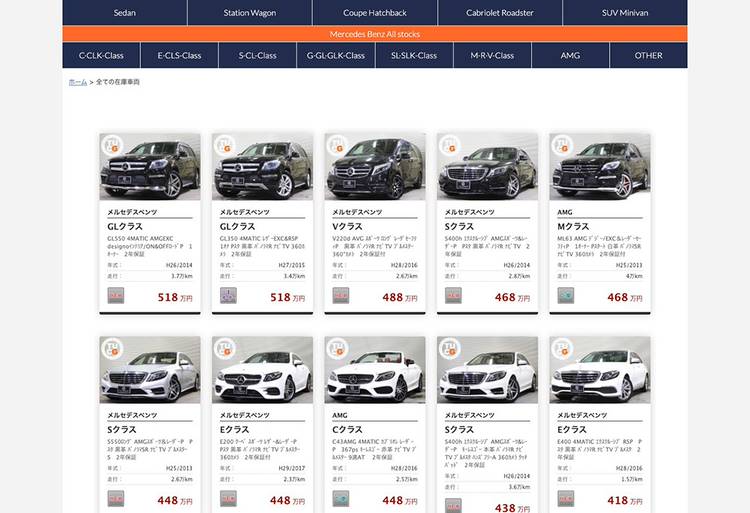Click the ホーム breadcrumb link
This screenshot has height=513, width=750.
77,82
